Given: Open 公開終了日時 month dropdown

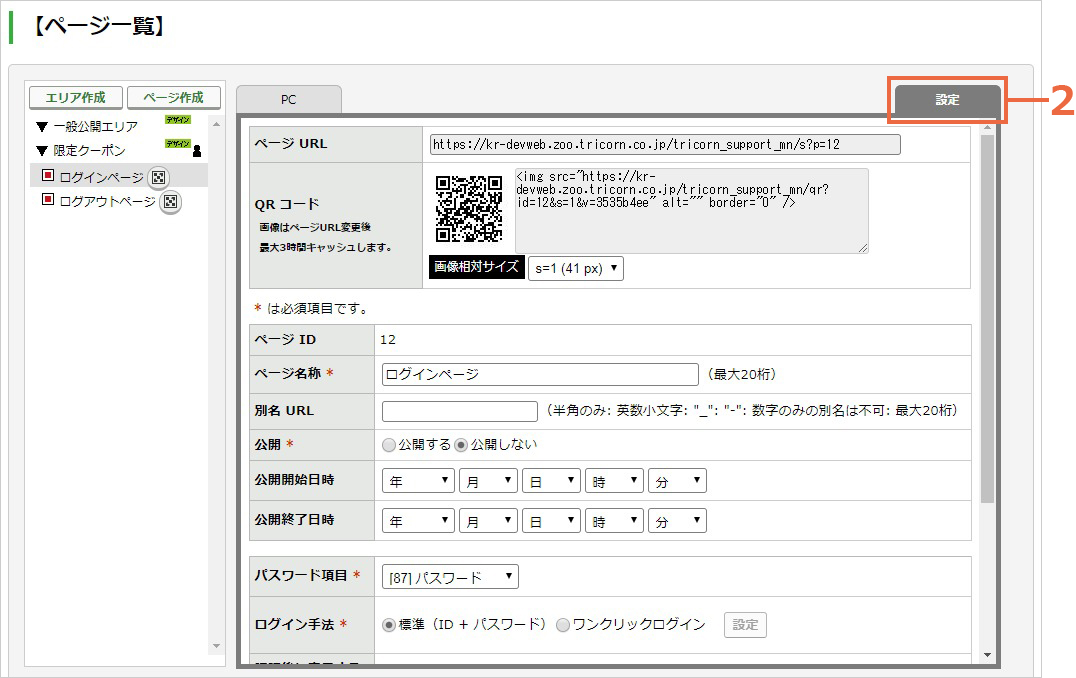Looking at the screenshot, I should [x=488, y=521].
